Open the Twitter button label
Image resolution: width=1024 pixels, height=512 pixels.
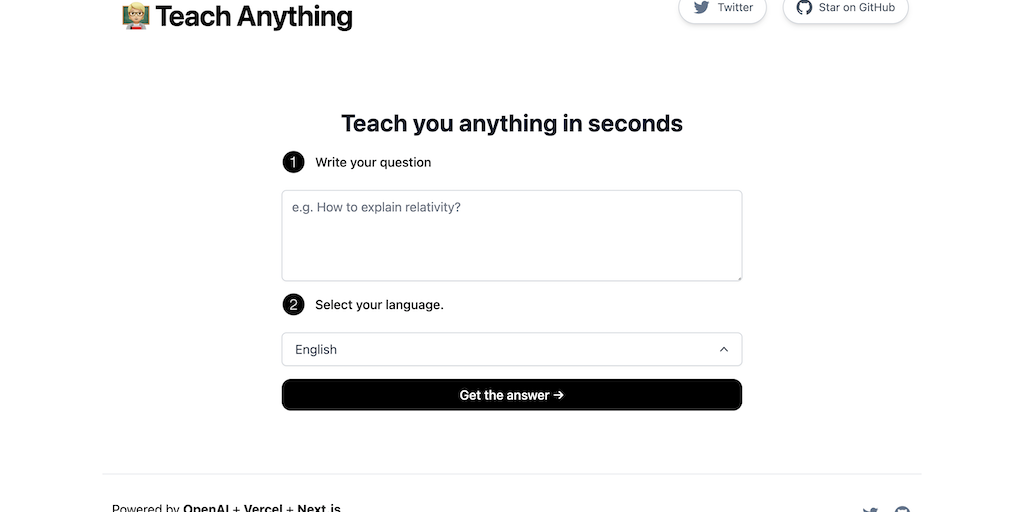click(x=735, y=8)
